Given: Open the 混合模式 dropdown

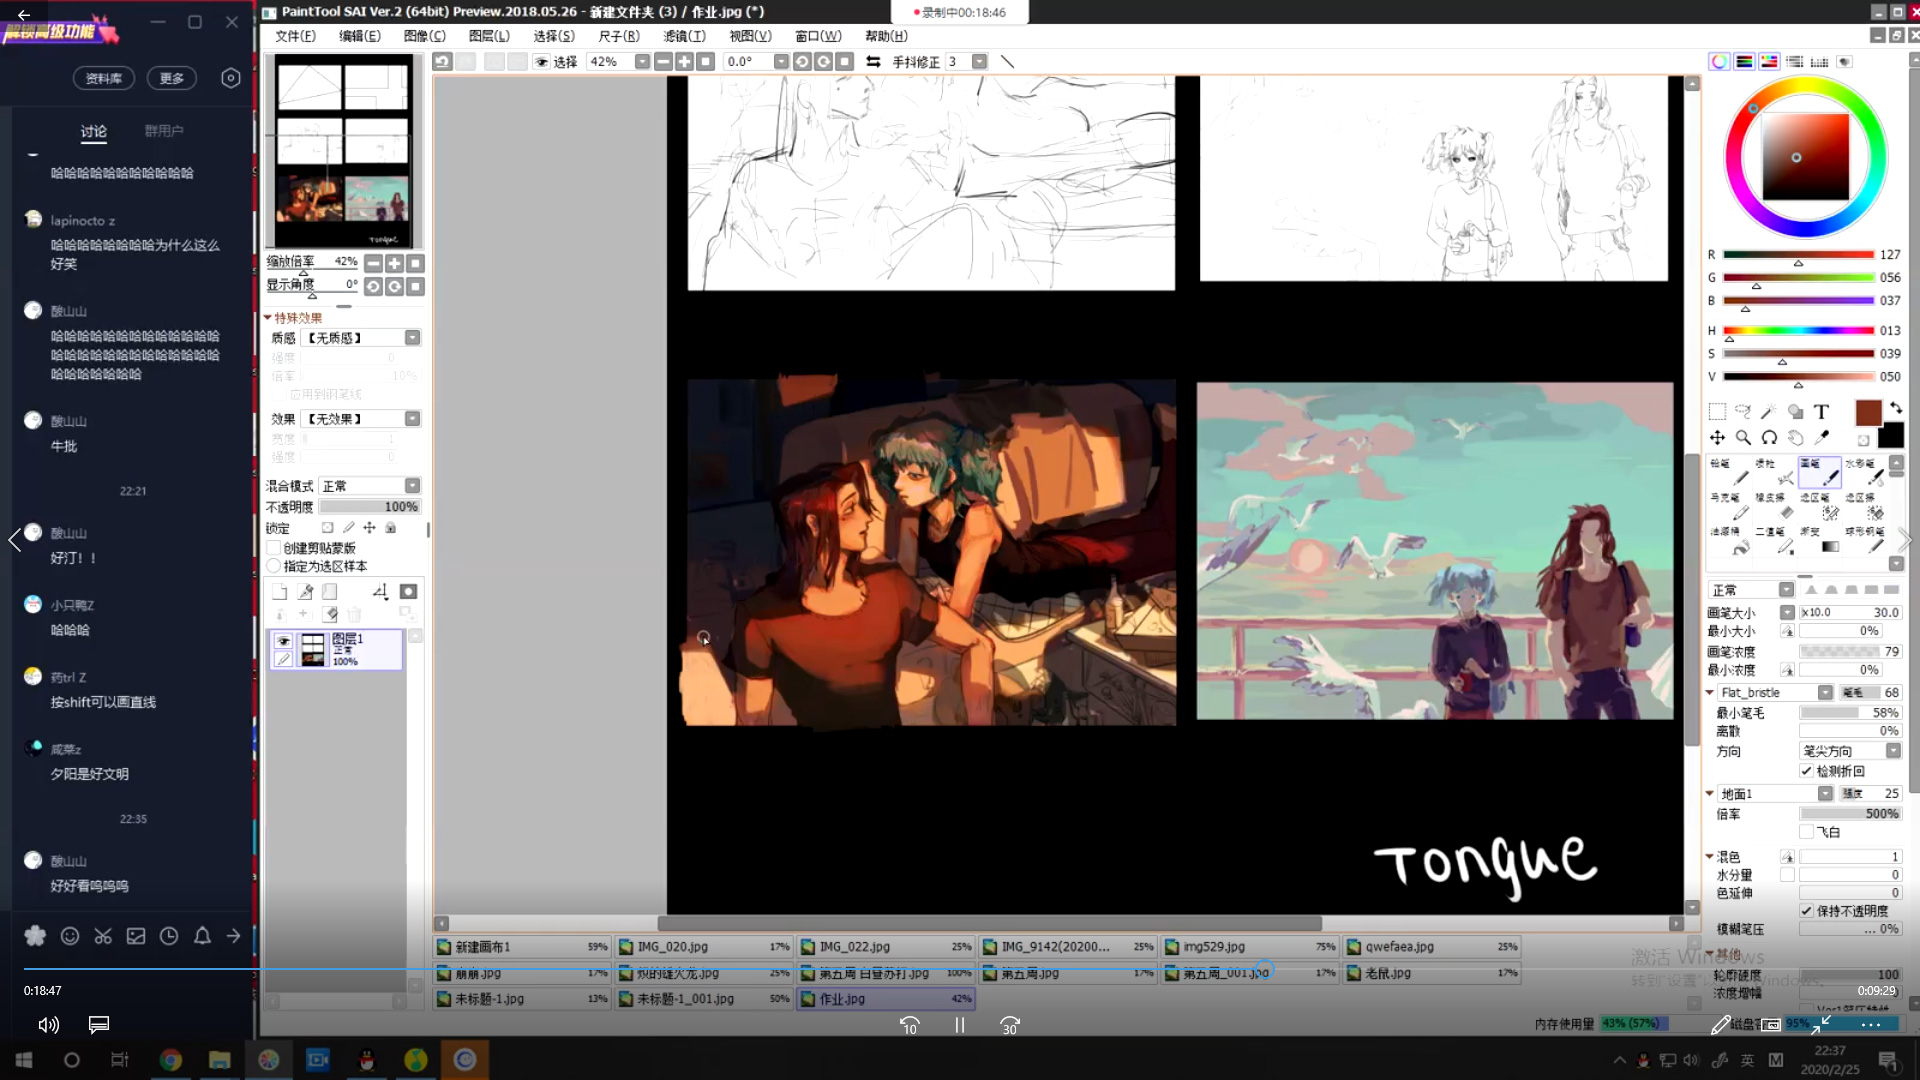Looking at the screenshot, I should 412,486.
